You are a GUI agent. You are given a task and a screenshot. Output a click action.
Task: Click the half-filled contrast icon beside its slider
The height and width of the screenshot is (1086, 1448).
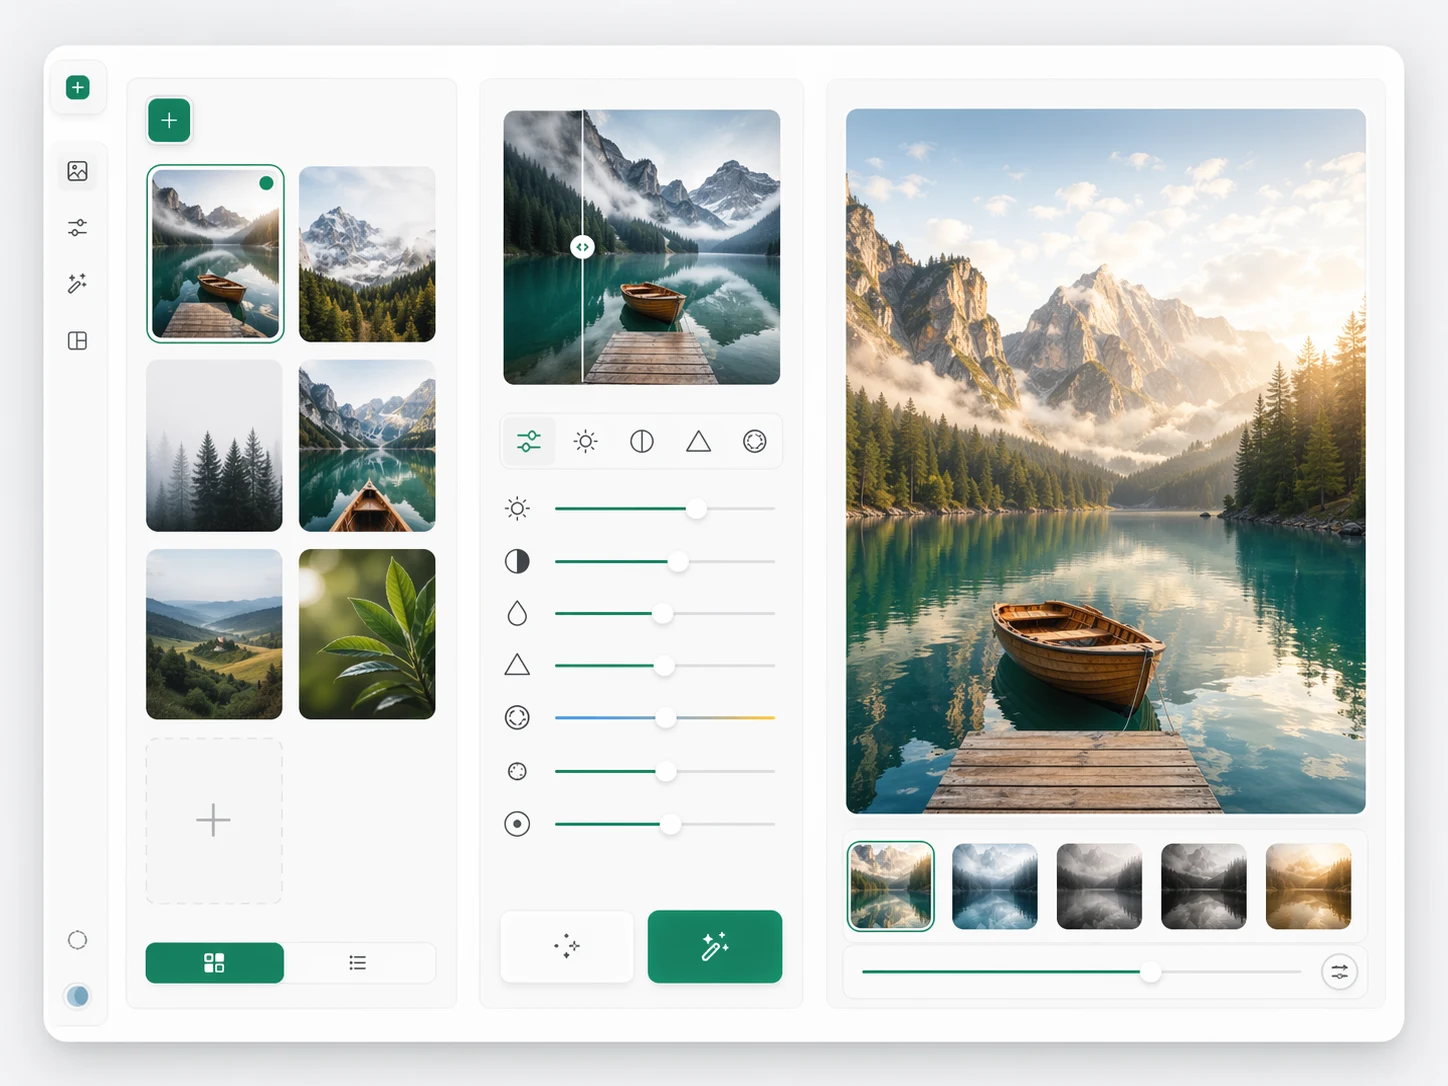tap(517, 561)
